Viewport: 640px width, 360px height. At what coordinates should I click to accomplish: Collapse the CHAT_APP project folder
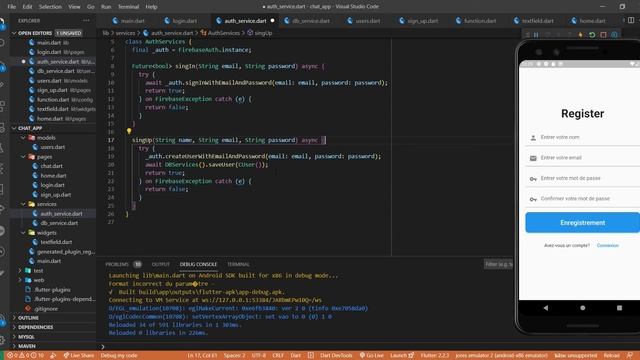pyautogui.click(x=15, y=128)
